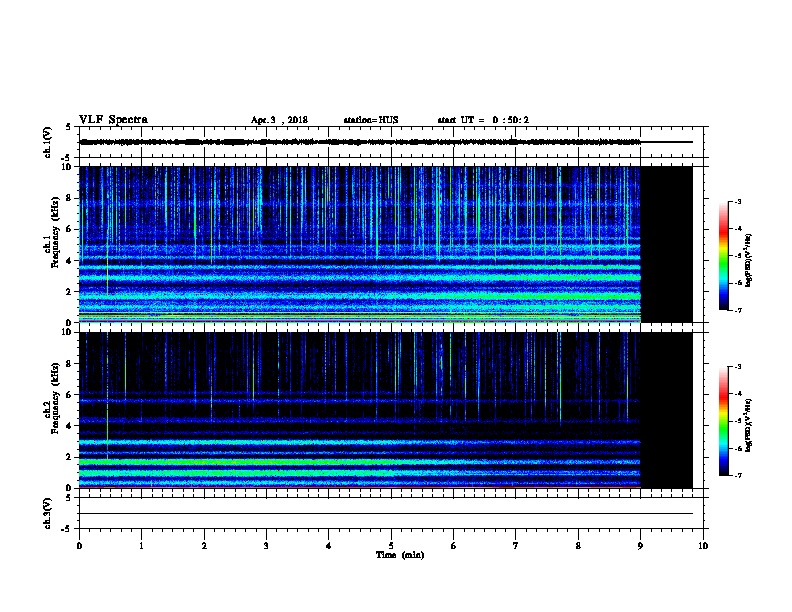Image resolution: width=792 pixels, height=612 pixels.
Task: Click the time tick label "8"
Action: coord(578,546)
